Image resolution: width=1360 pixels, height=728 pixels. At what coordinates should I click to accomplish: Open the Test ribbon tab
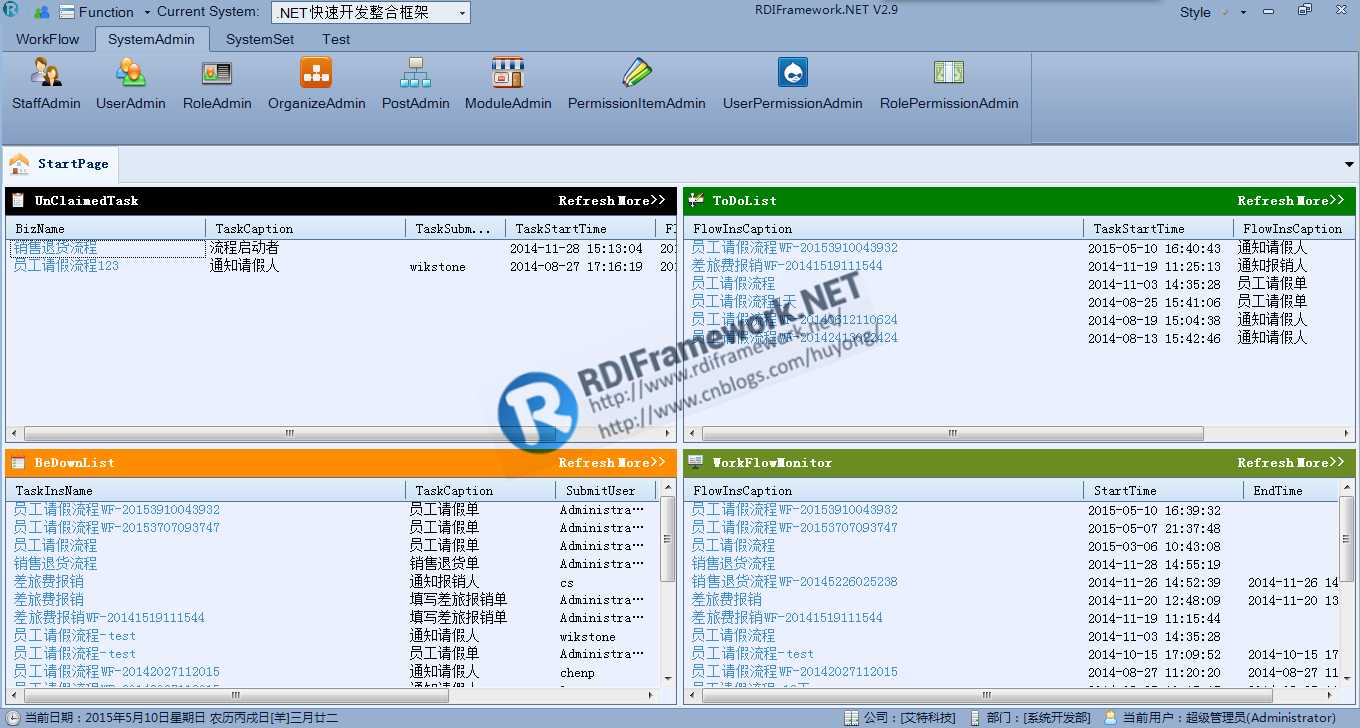[x=336, y=39]
